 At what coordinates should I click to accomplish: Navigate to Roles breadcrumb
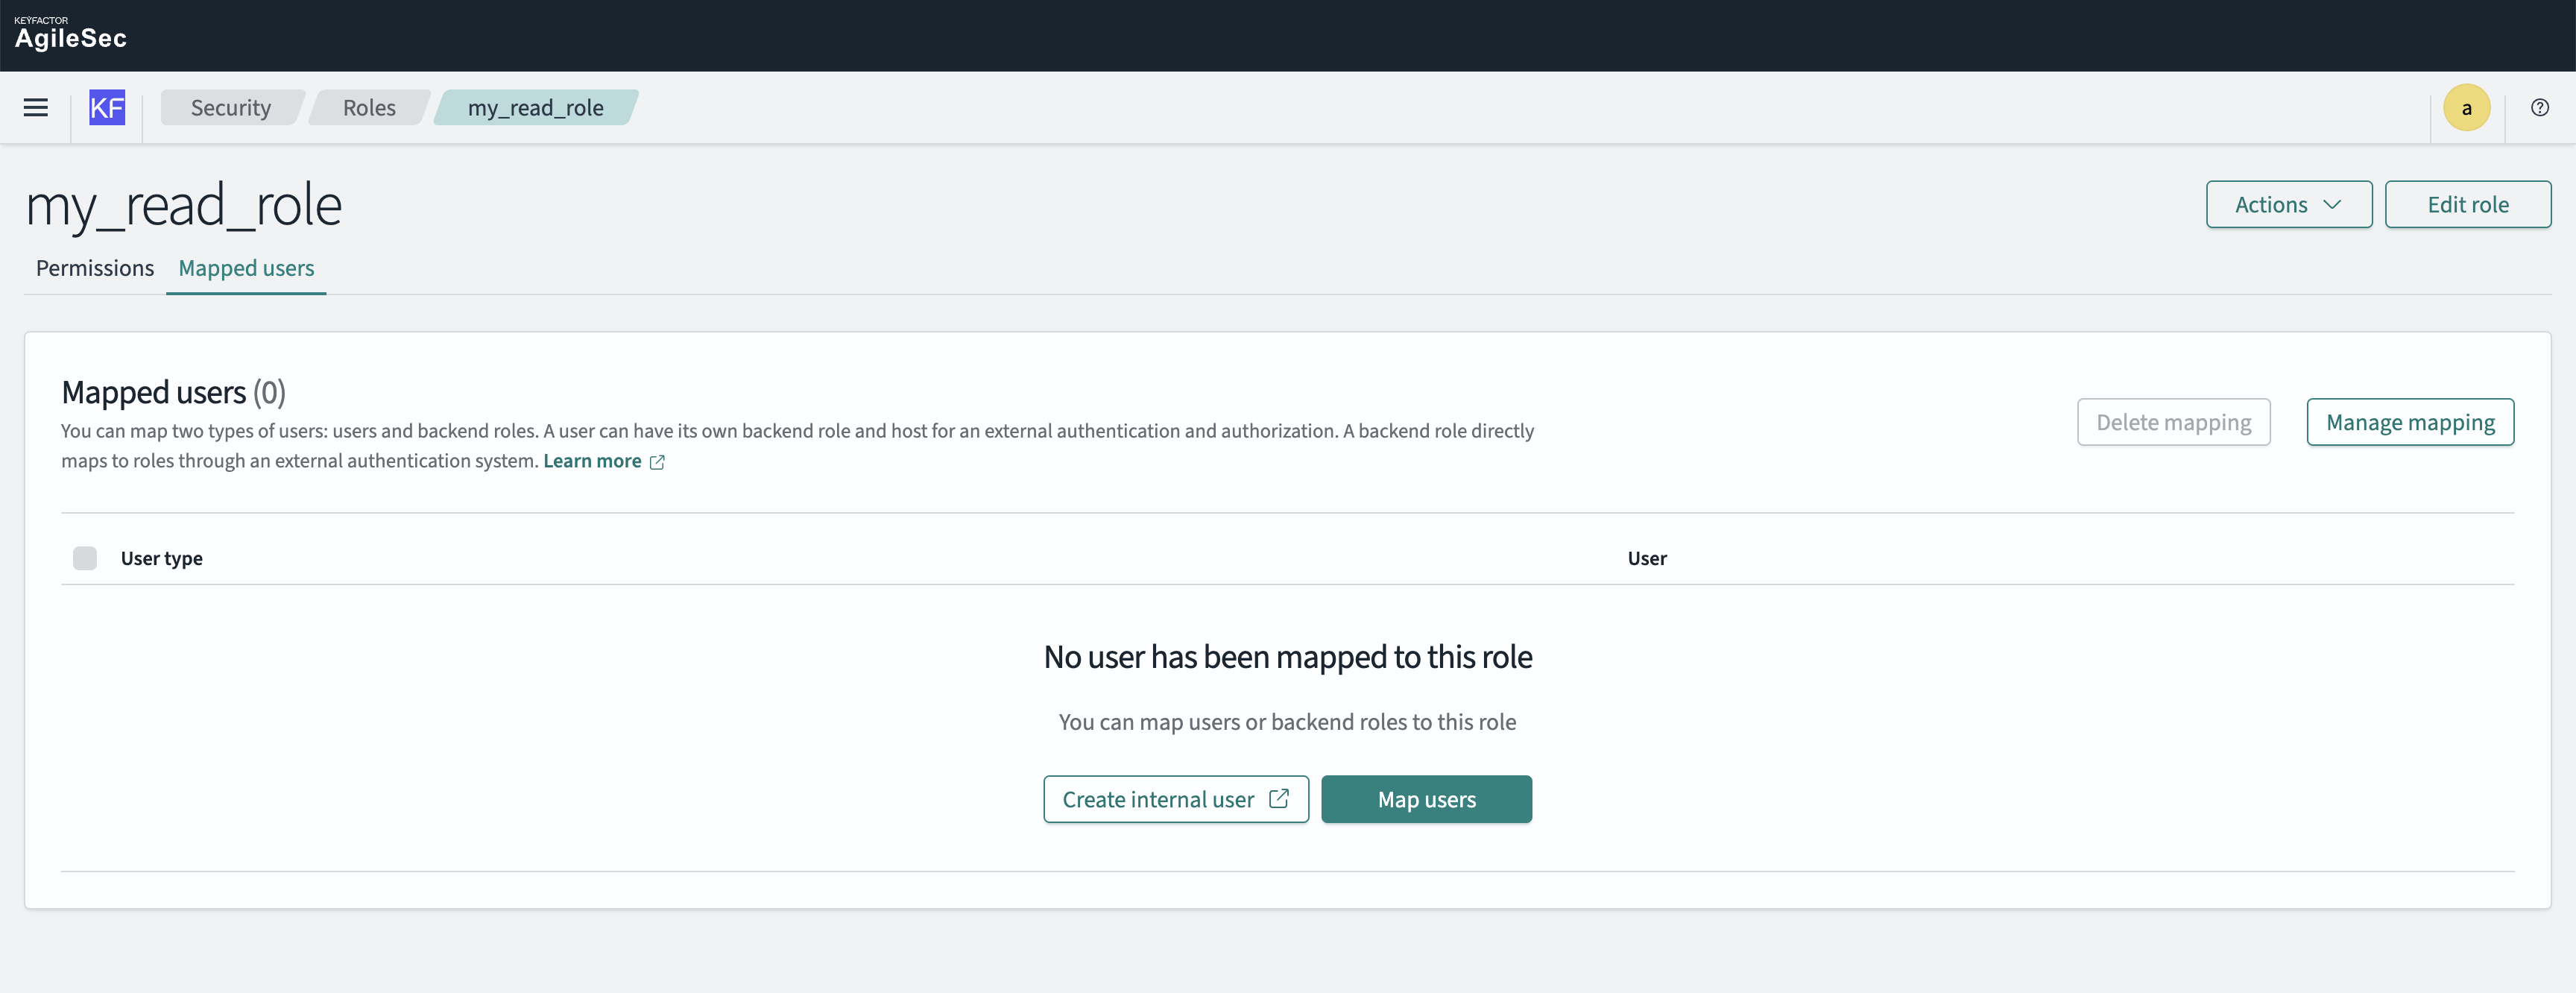[x=369, y=108]
